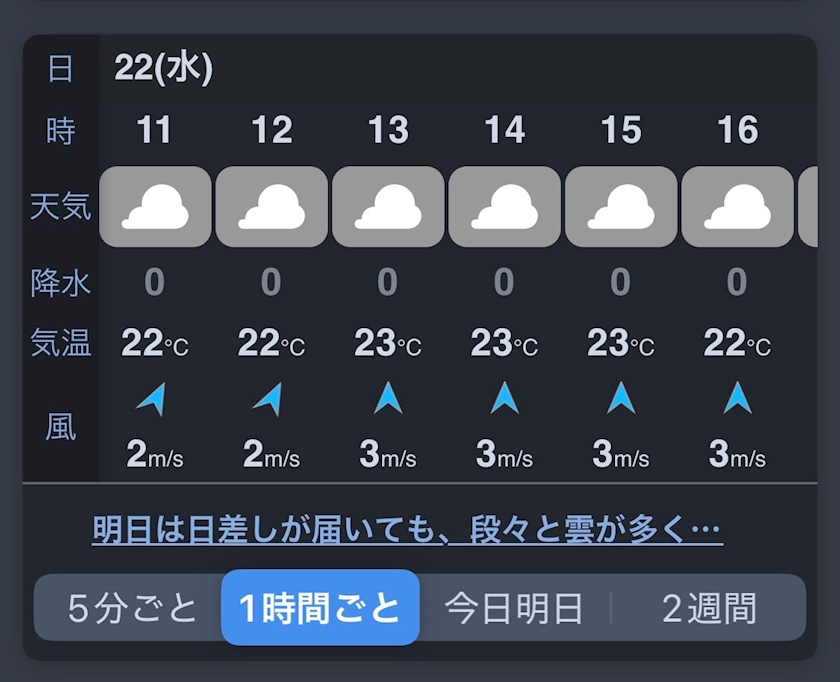Select the 1時間ごと tab
Screen dimensions: 840x682
pos(320,608)
